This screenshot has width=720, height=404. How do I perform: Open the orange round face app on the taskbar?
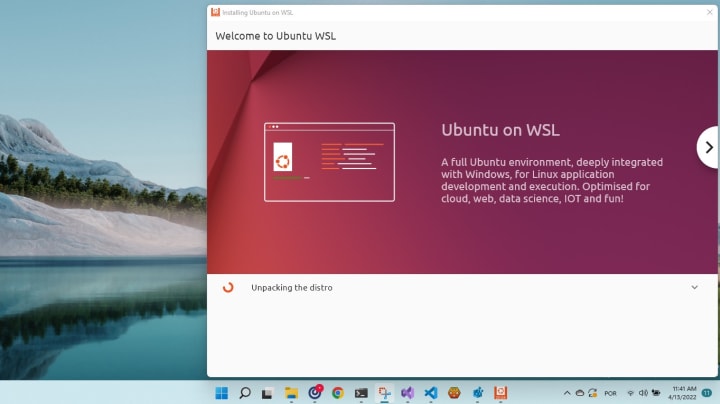(x=454, y=393)
